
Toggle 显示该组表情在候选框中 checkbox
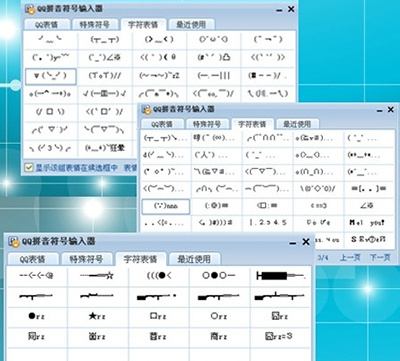coord(29,168)
